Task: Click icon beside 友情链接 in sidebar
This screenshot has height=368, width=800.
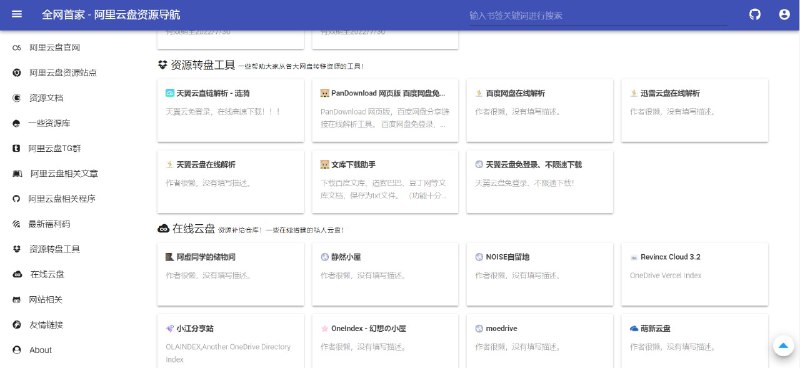Action: pos(16,325)
